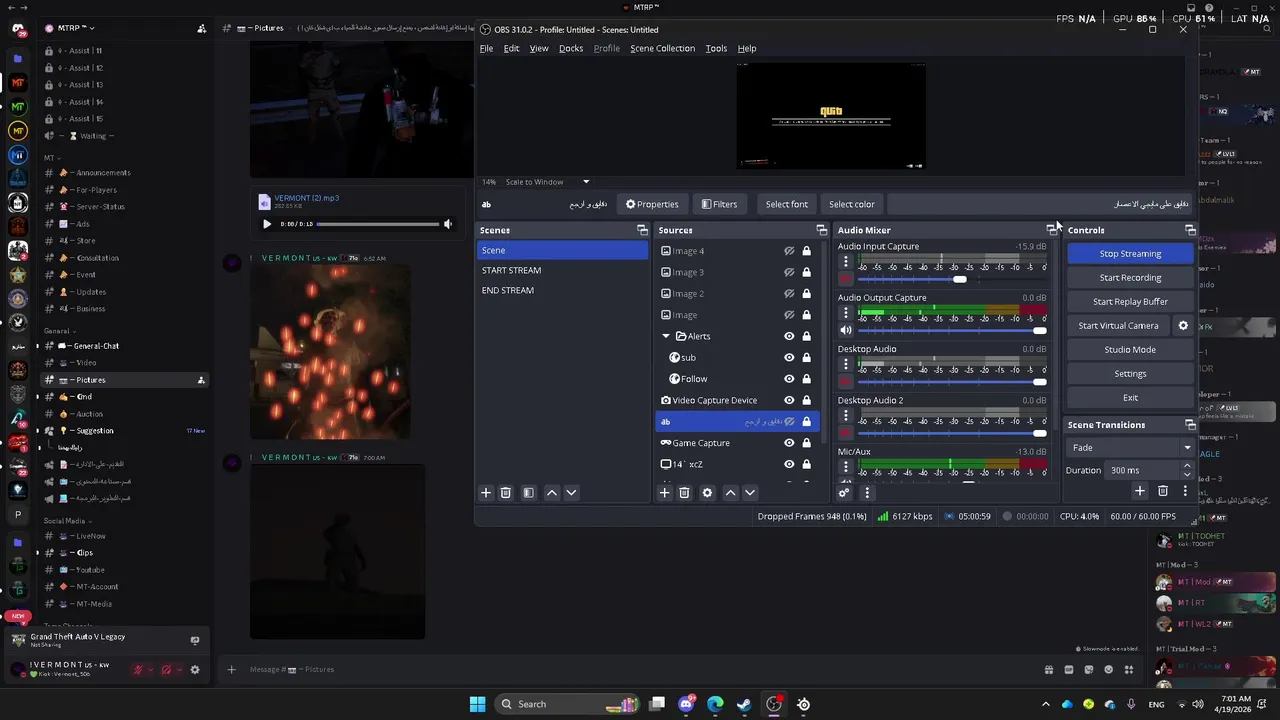Add a new source with plus icon

[x=664, y=492]
